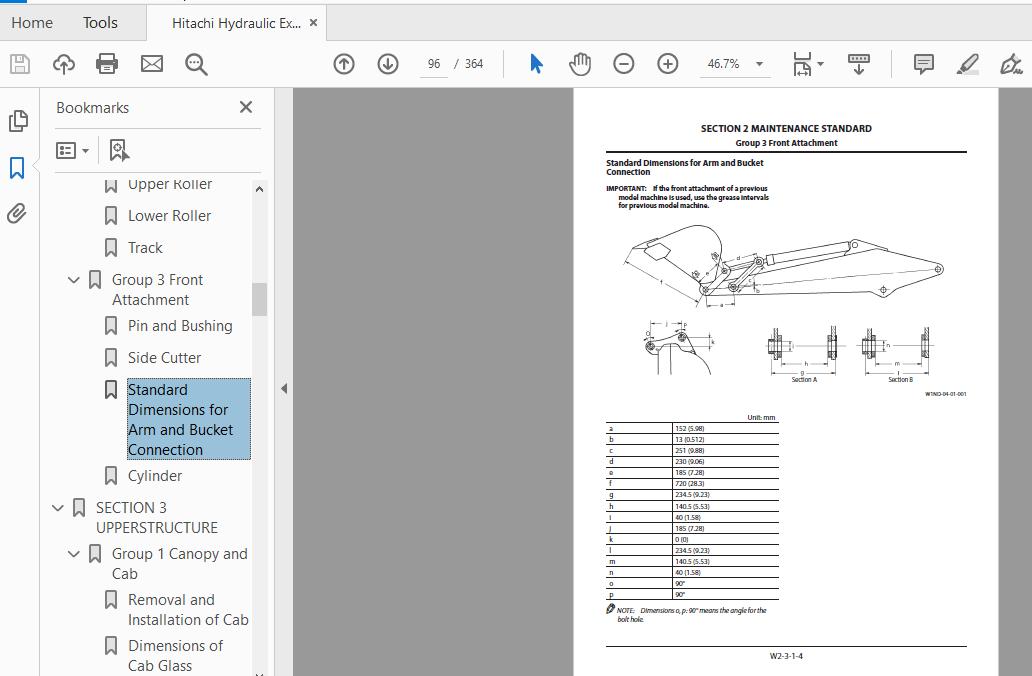Click the excavator arm diagram in page
The image size is (1032, 676).
[783, 267]
